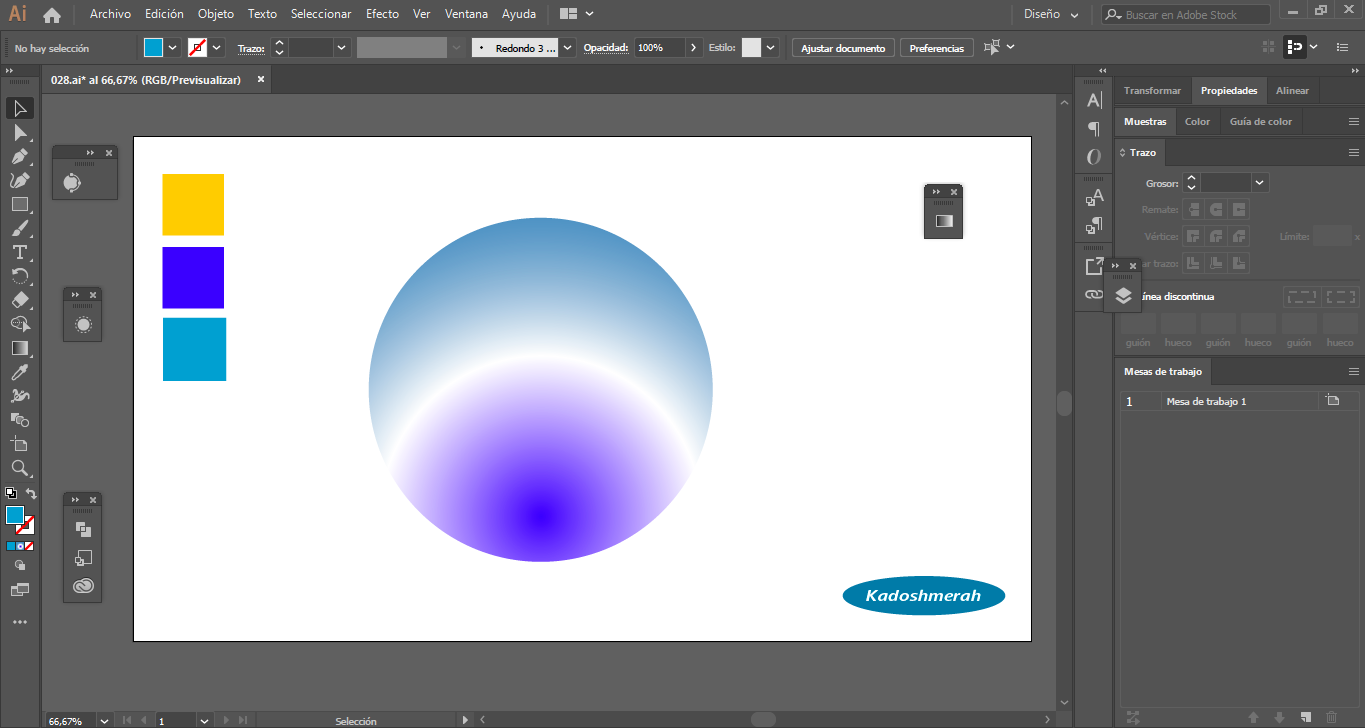Open the OpenType panel icon
Image resolution: width=1365 pixels, height=728 pixels.
[1094, 157]
